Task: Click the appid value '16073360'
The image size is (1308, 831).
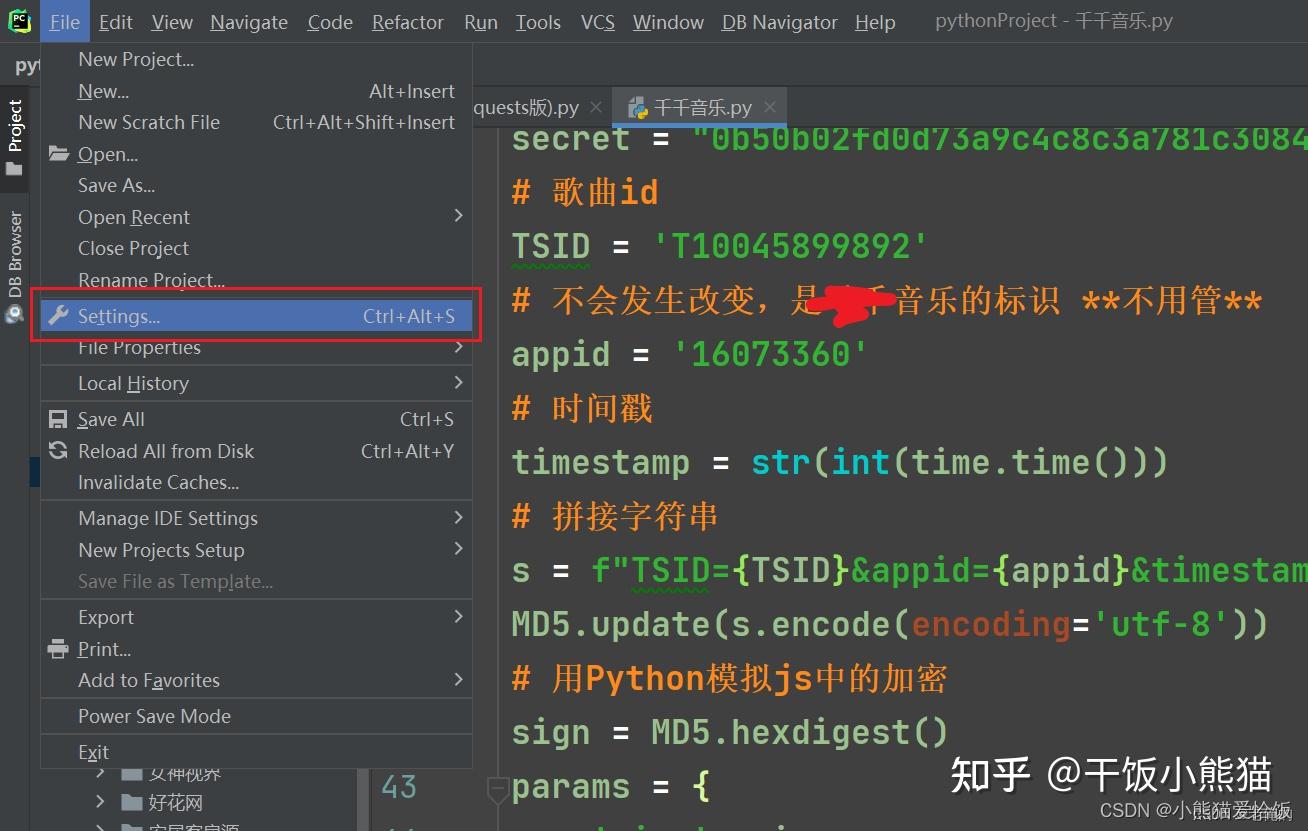Action: click(x=769, y=354)
